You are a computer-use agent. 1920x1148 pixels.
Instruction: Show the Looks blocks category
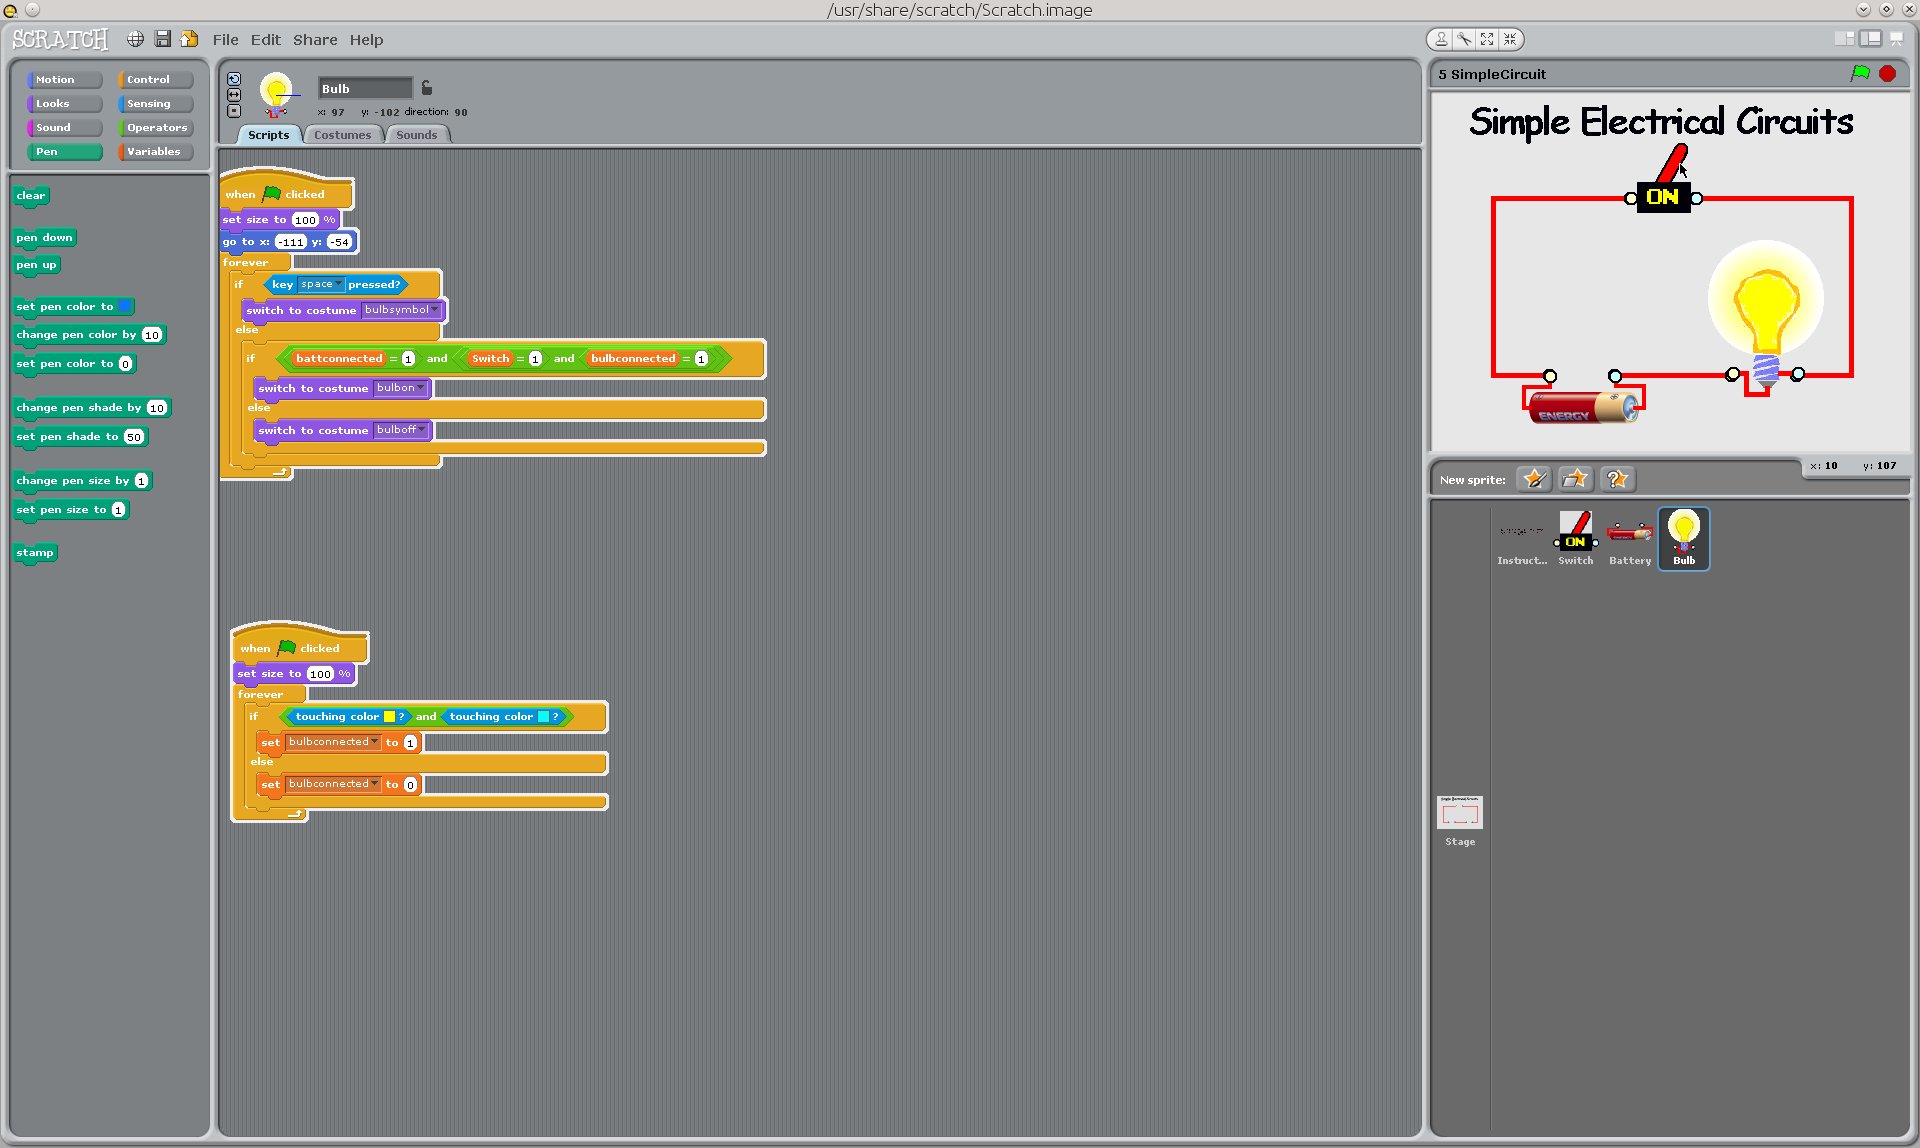tap(65, 103)
